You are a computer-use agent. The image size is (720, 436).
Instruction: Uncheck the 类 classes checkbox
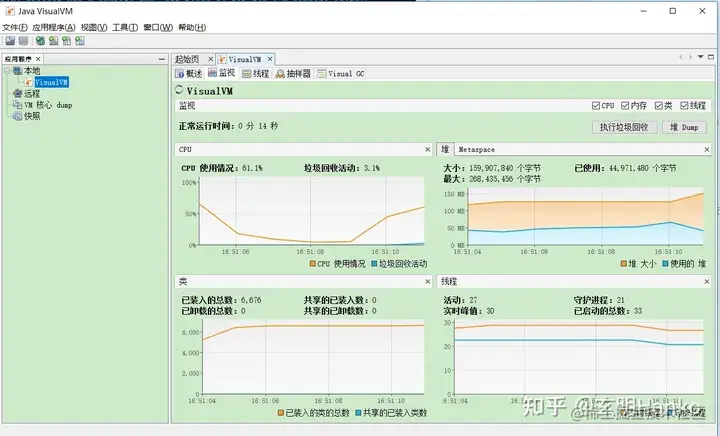(x=658, y=106)
